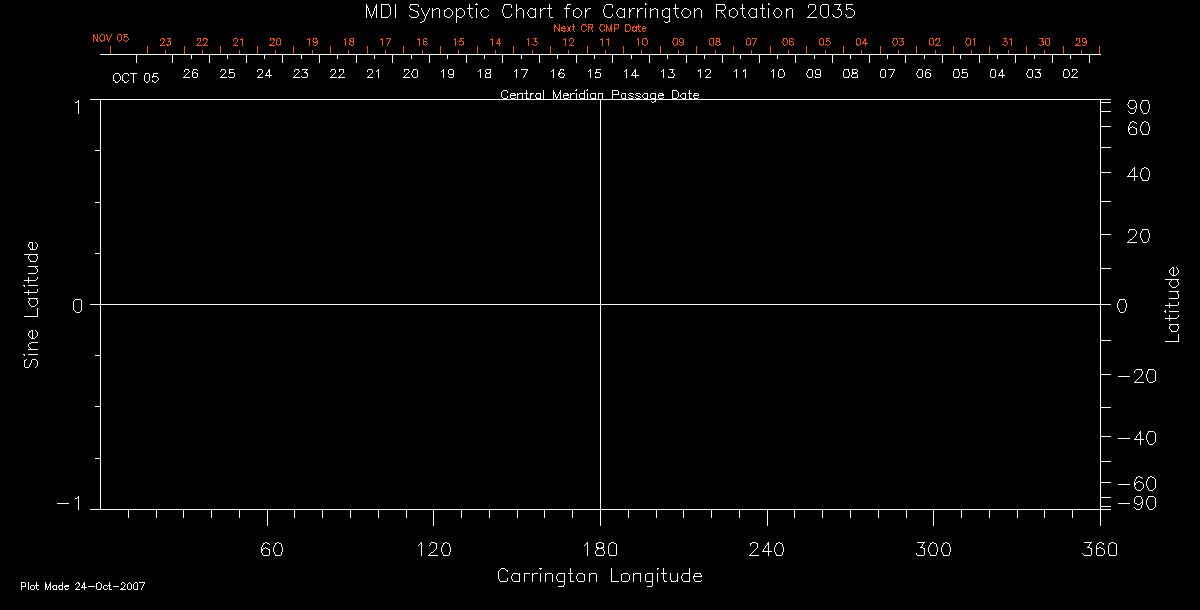The height and width of the screenshot is (610, 1200).
Task: Select the red "29" date marker at top right
Action: coord(1081,42)
